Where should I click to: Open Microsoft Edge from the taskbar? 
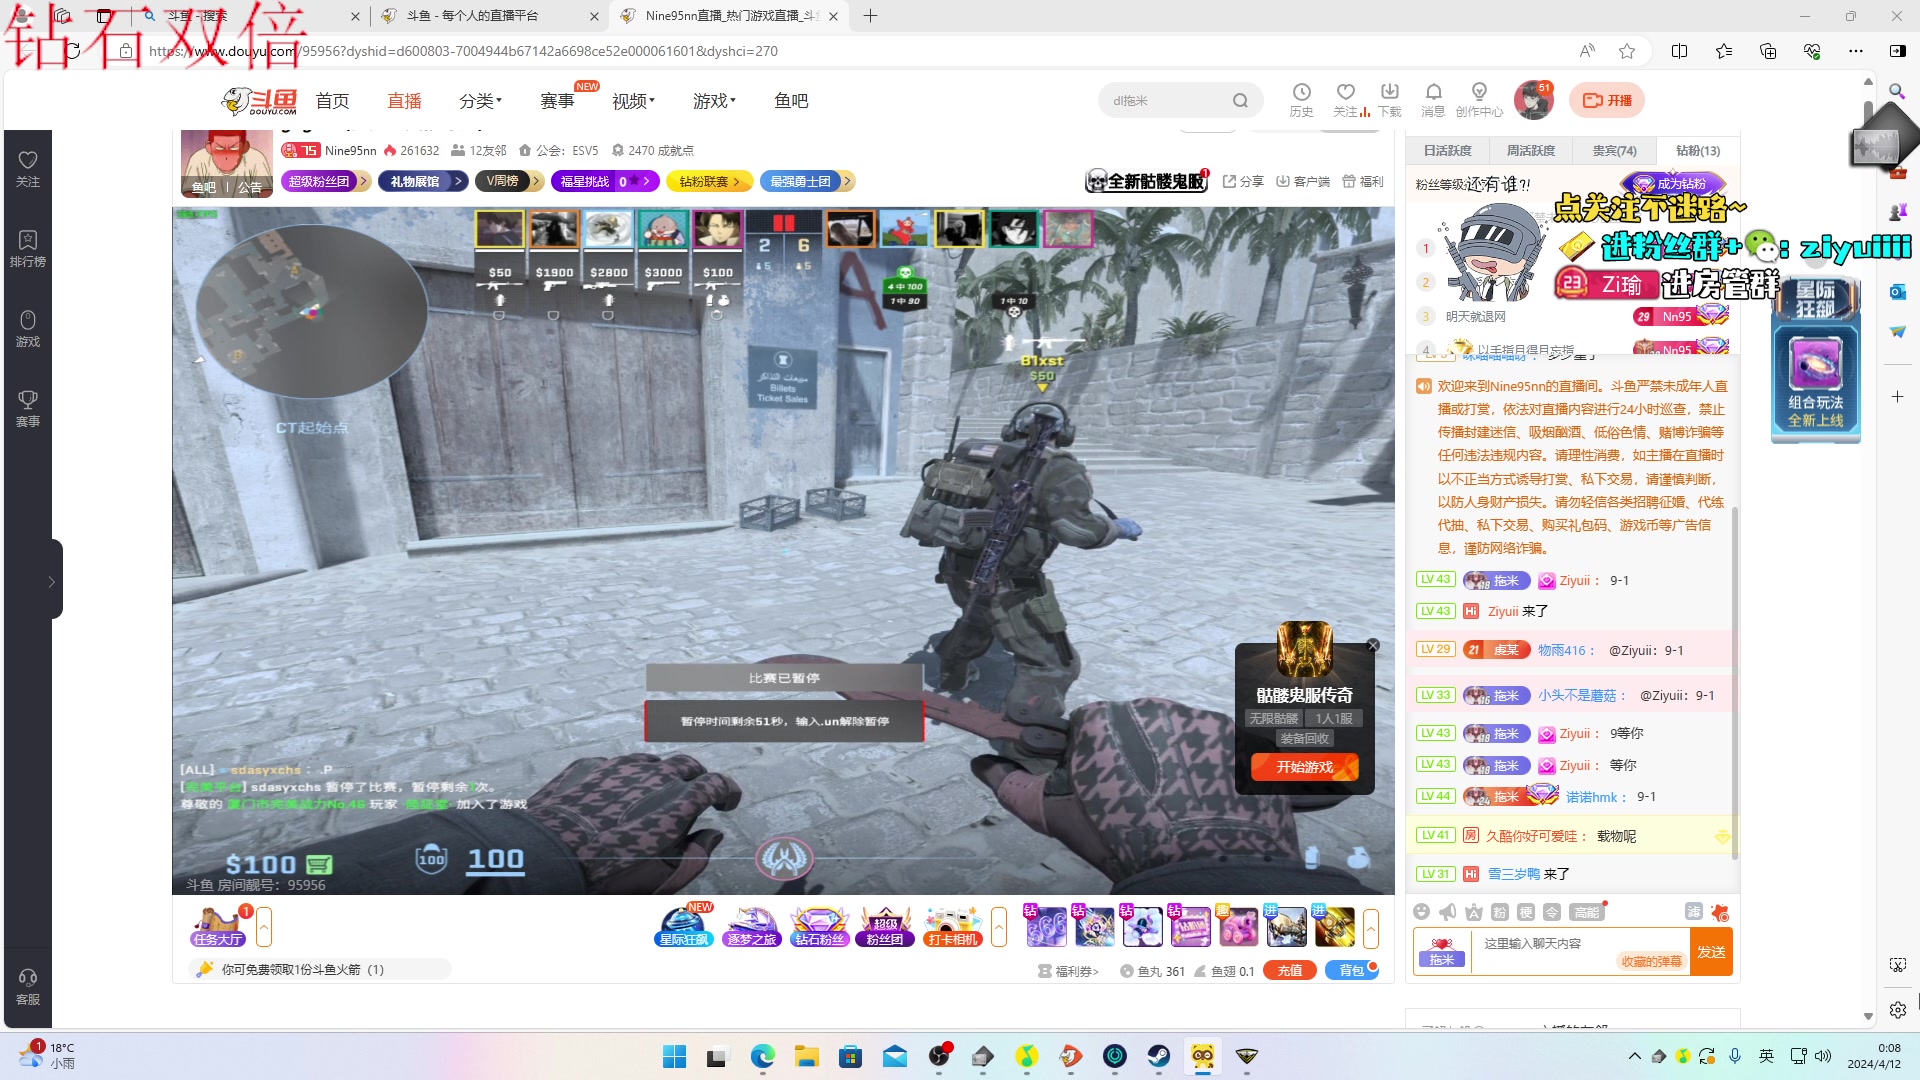(762, 1056)
